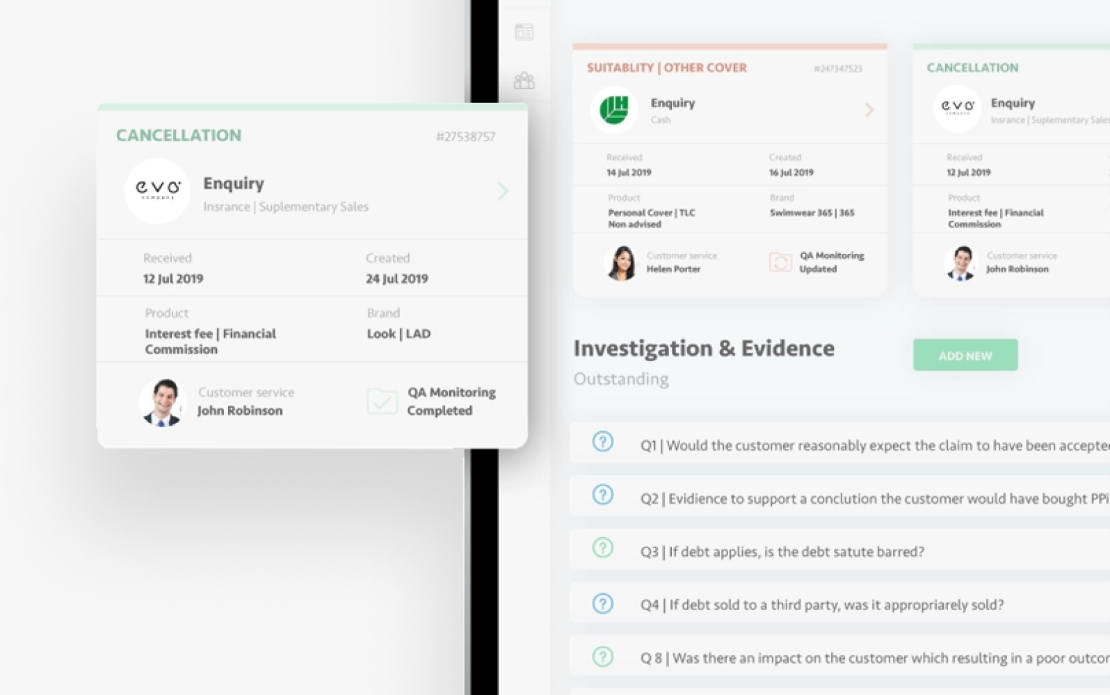Viewport: 1110px width, 695px height.
Task: Click the green leaf company logo
Action: (x=613, y=110)
